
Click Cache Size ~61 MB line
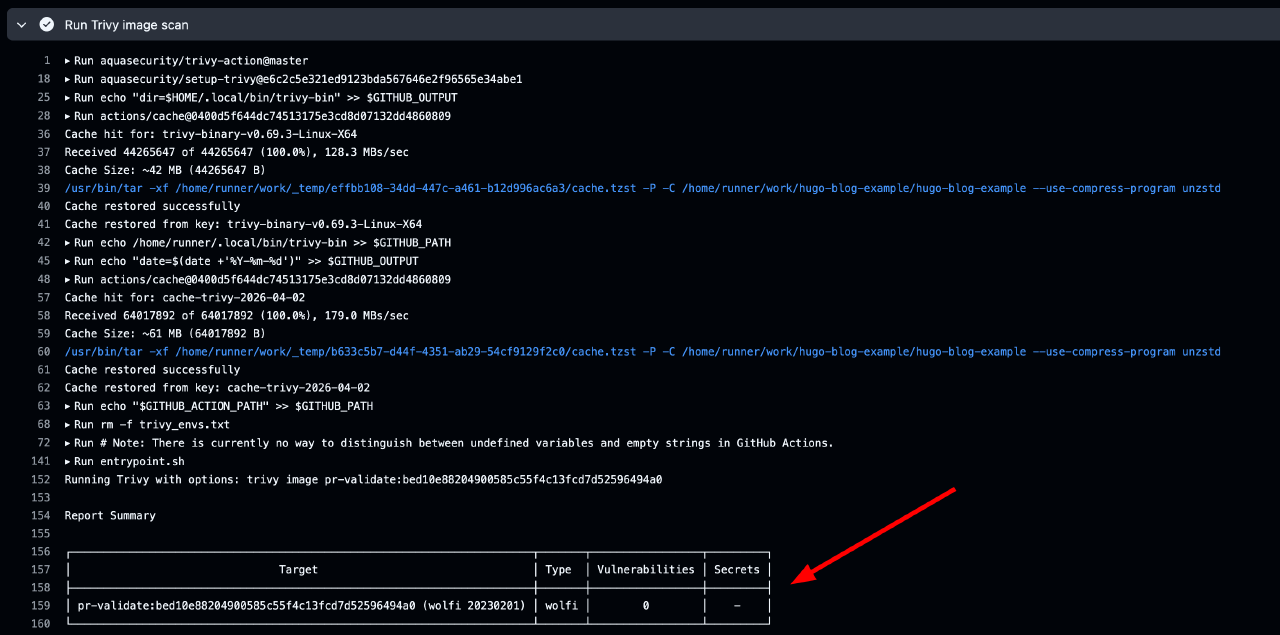click(x=165, y=333)
